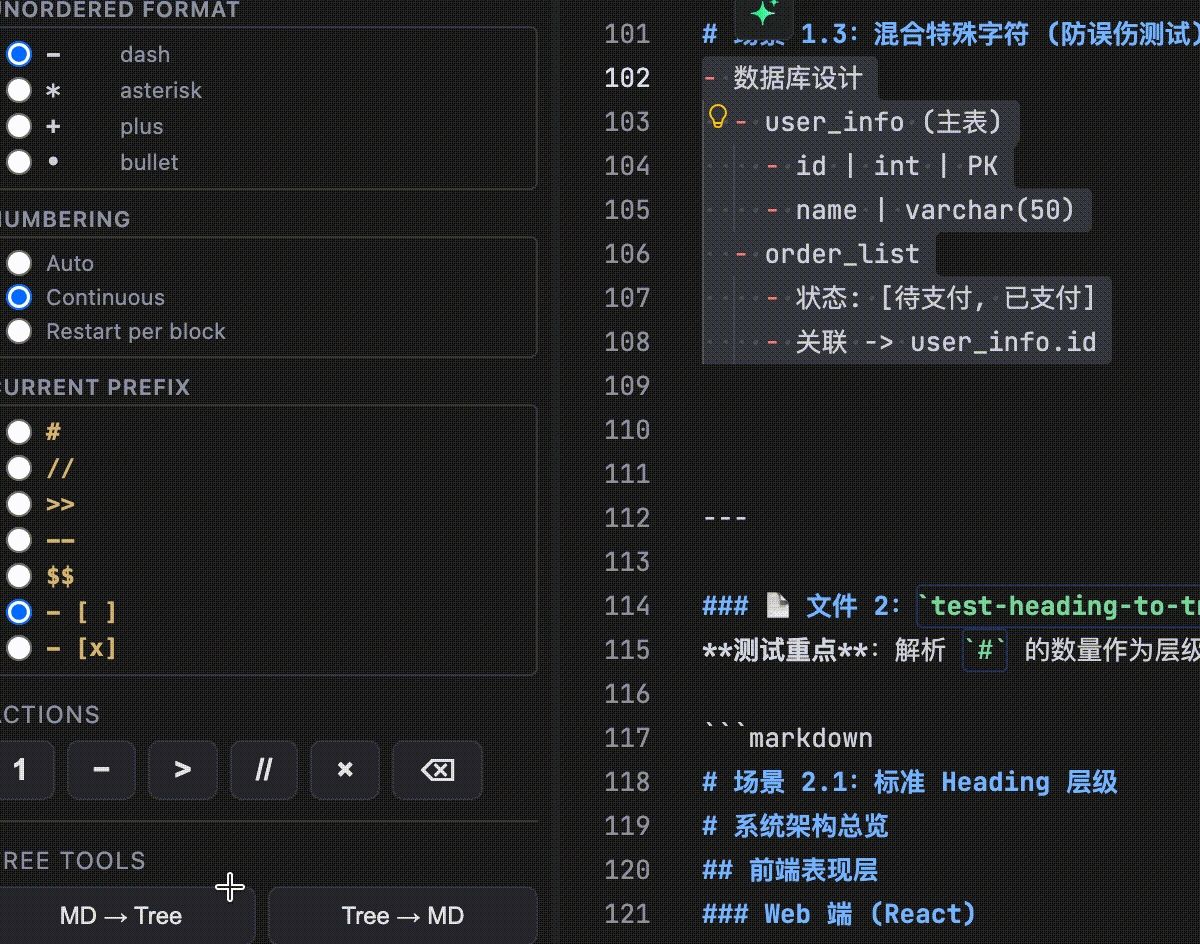This screenshot has height=944, width=1200.
Task: Click the green AI sparkle icon
Action: click(x=764, y=14)
